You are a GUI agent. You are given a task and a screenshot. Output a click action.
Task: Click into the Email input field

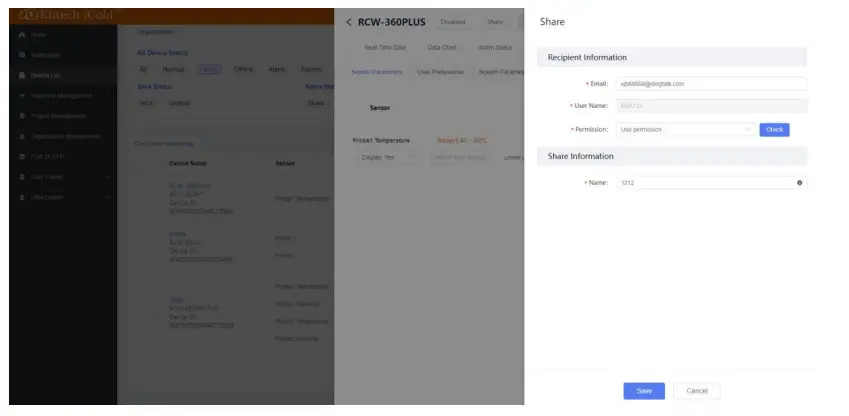711,84
